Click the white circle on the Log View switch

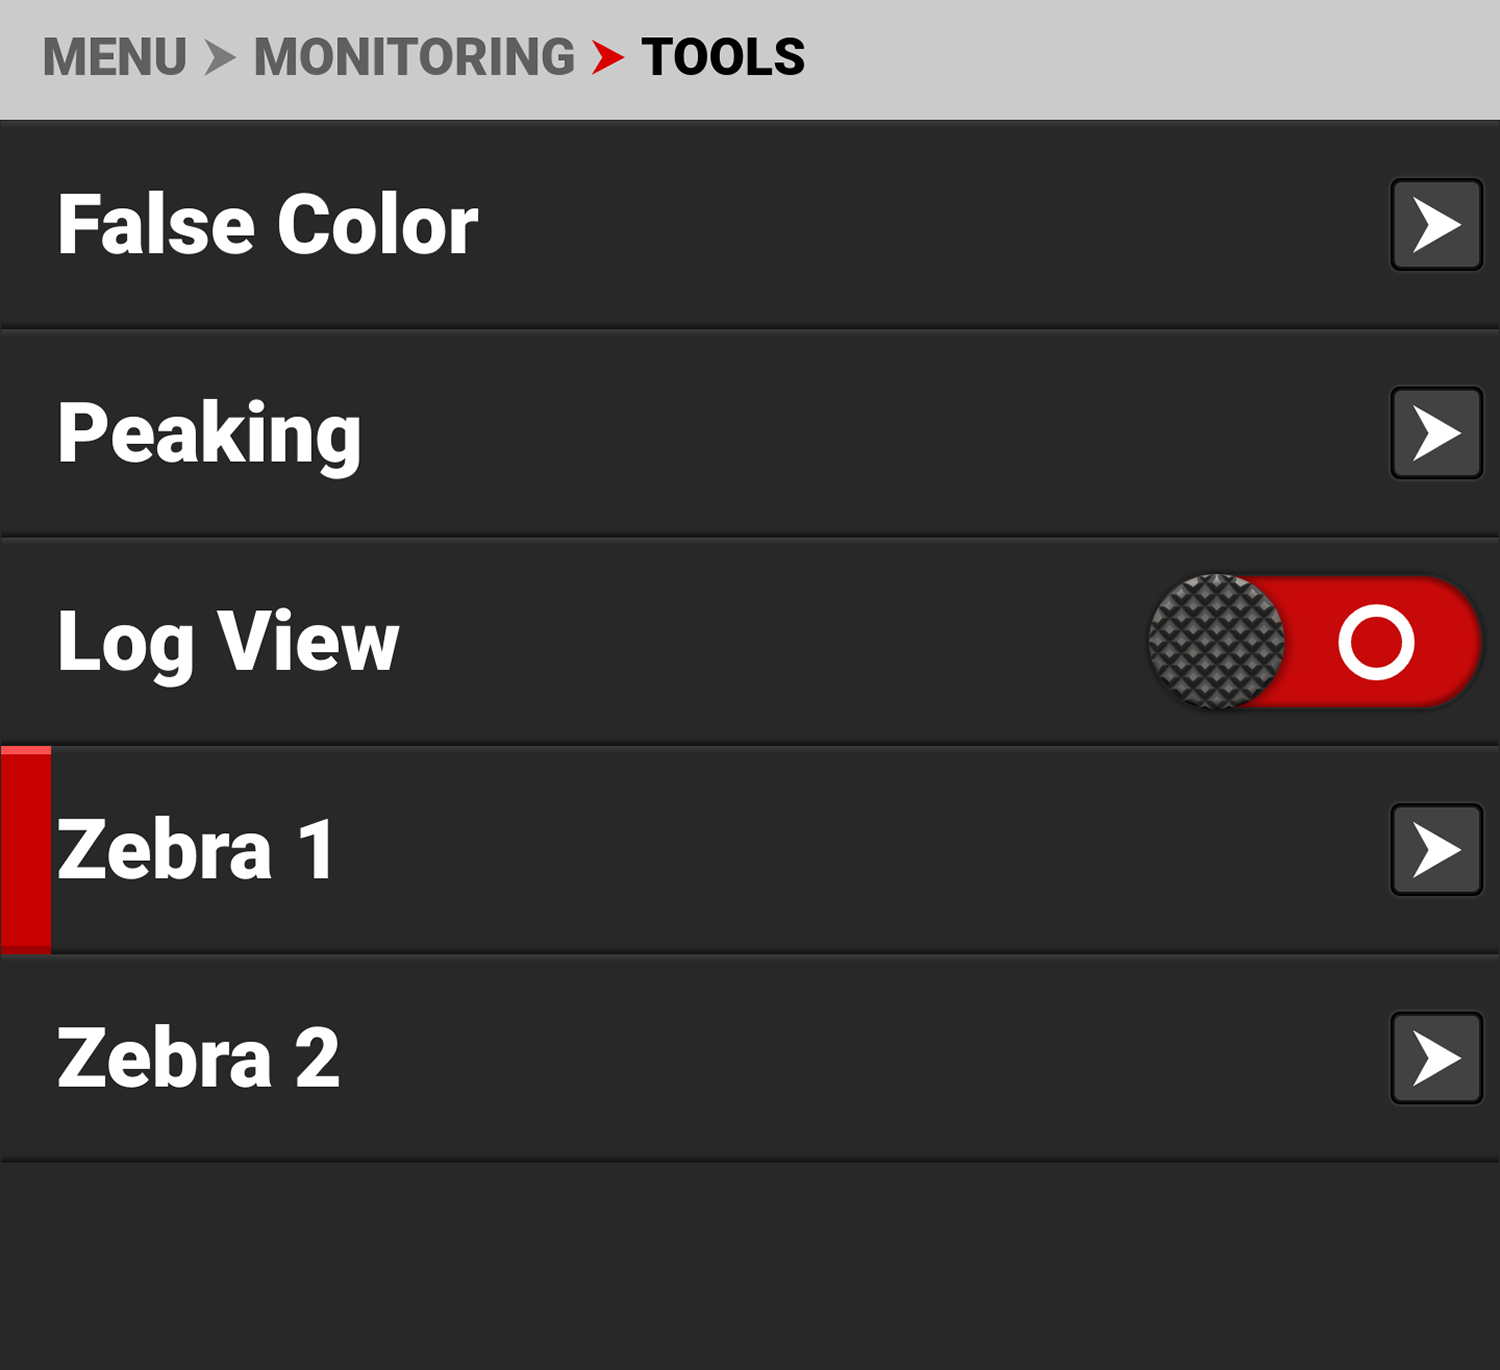pyautogui.click(x=1376, y=642)
